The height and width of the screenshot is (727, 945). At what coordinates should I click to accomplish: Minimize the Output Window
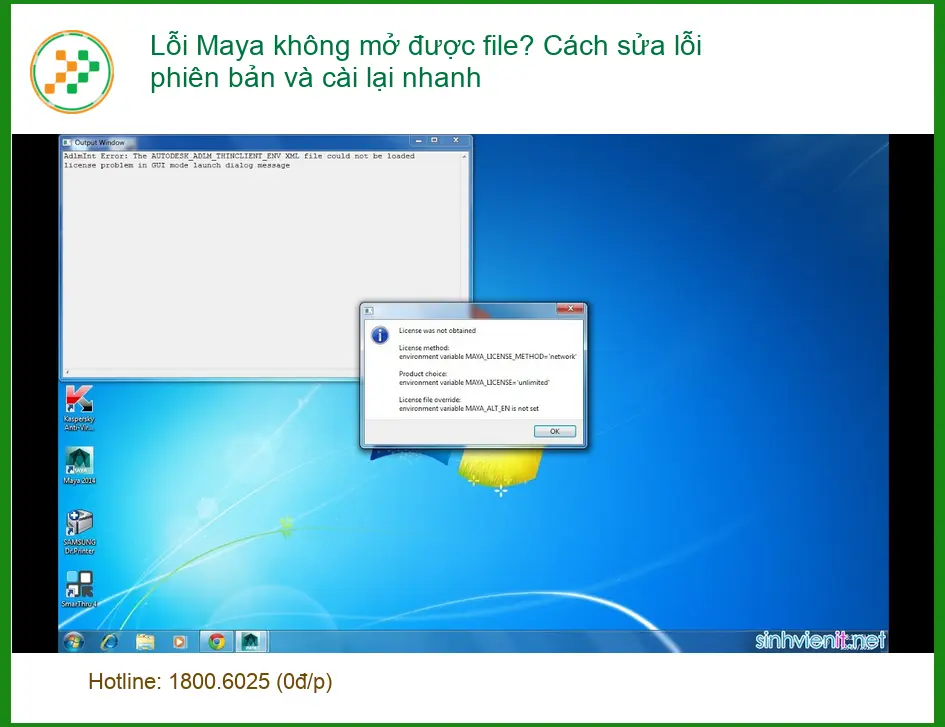(418, 140)
